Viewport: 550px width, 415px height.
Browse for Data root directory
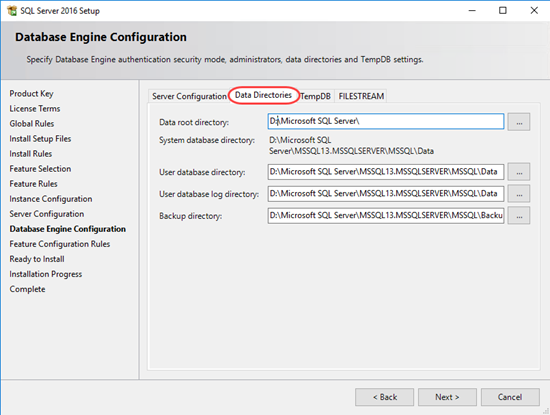tap(519, 122)
